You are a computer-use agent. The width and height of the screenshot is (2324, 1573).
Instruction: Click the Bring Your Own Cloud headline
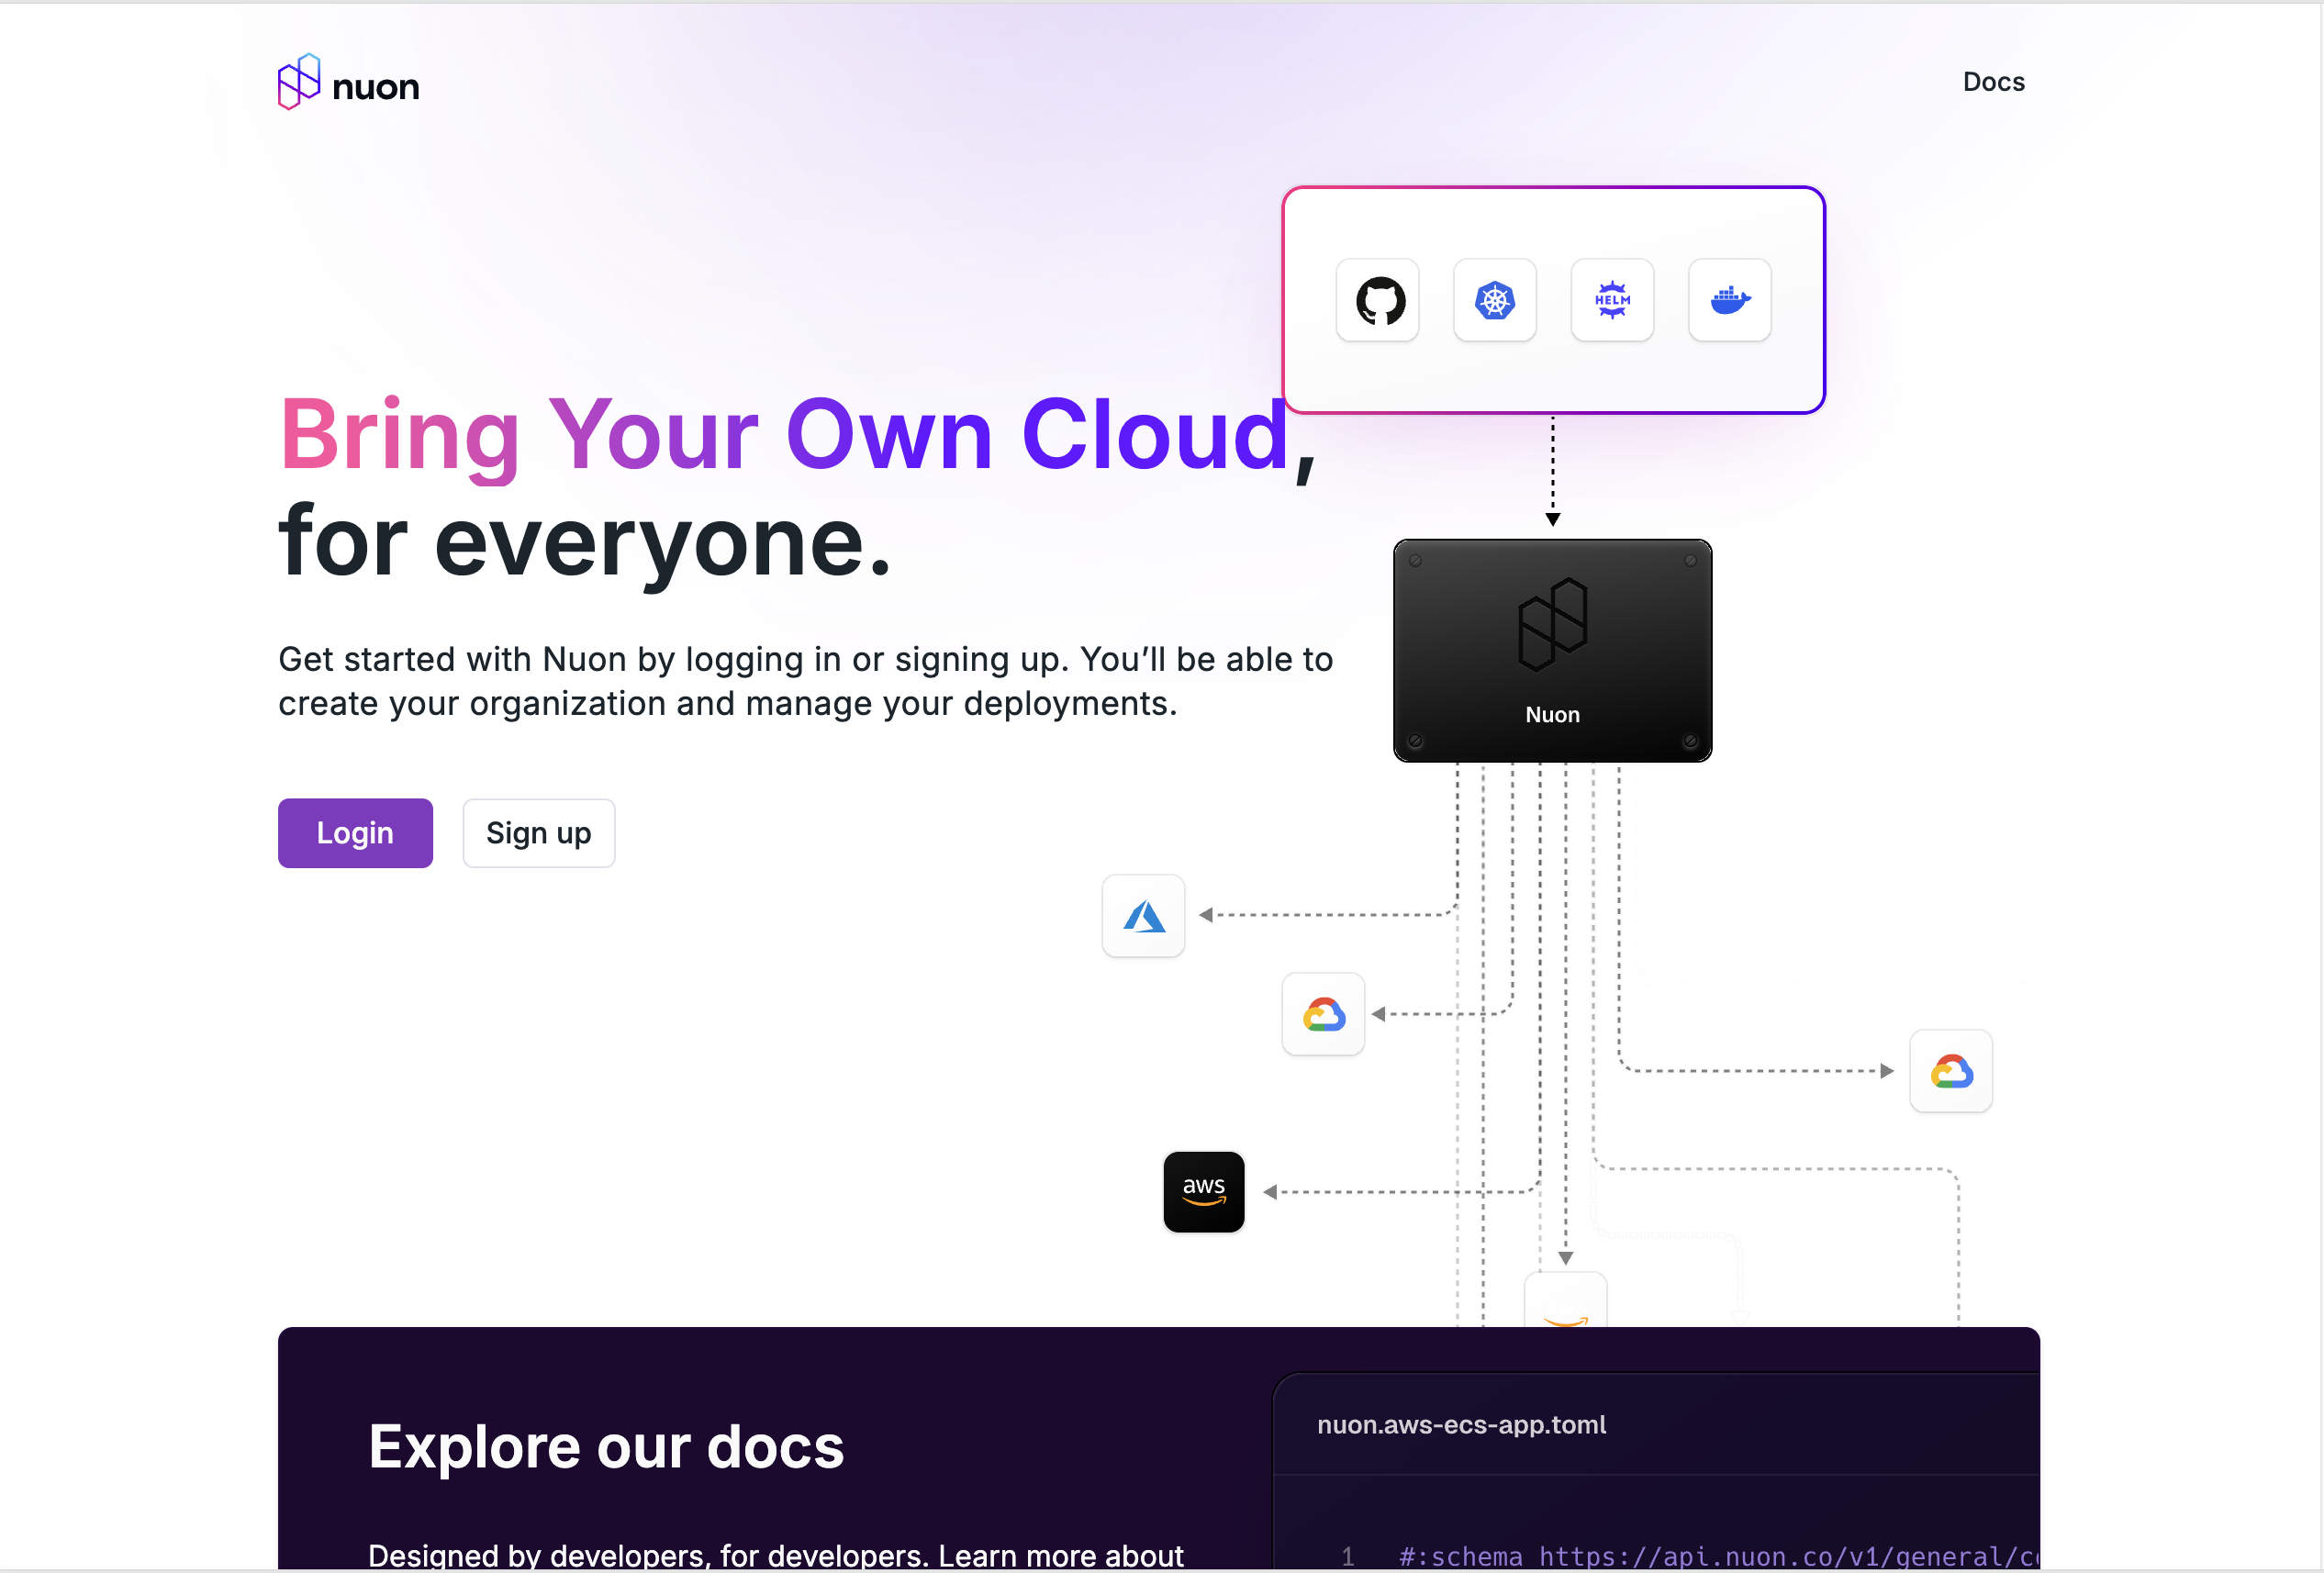785,435
